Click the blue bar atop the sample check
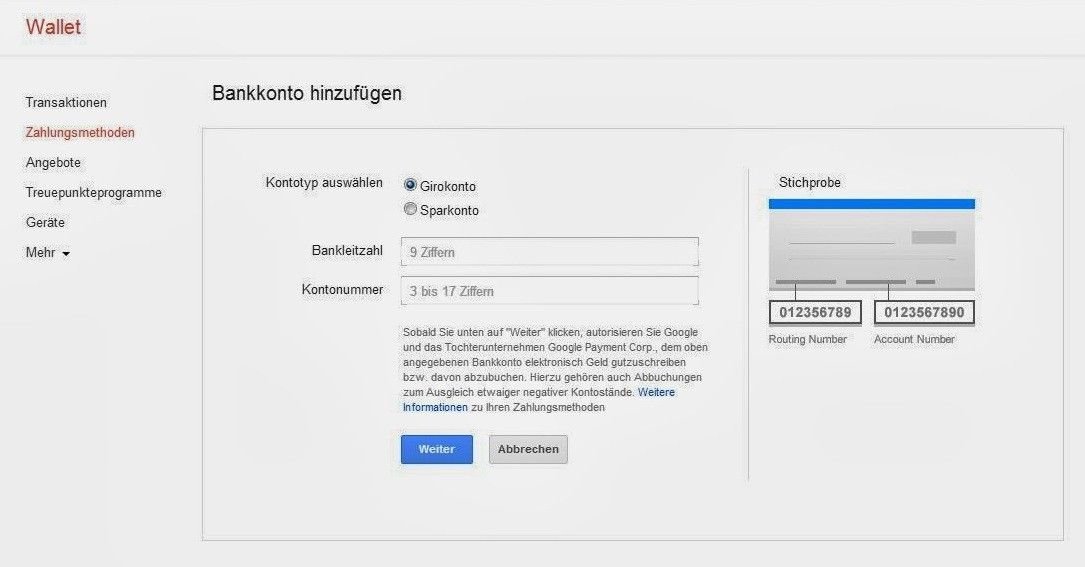 tap(872, 204)
